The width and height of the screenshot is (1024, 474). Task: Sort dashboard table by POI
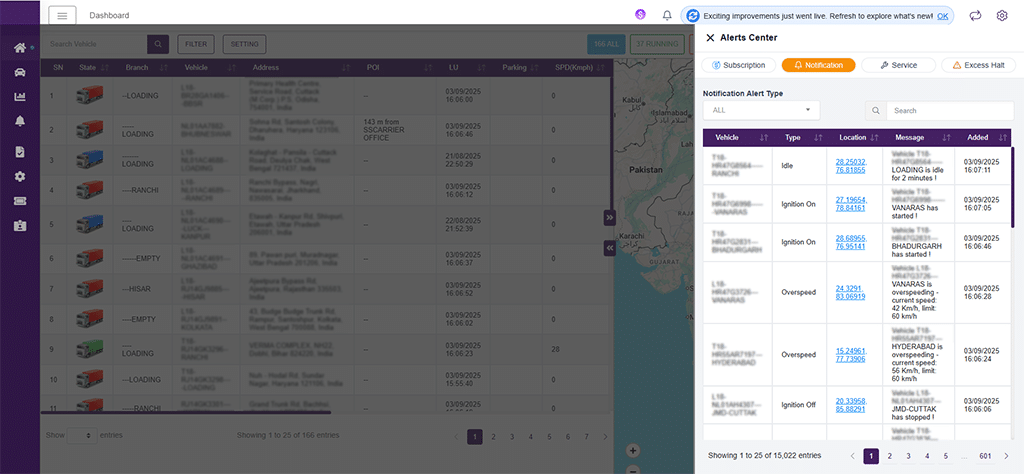(428, 67)
